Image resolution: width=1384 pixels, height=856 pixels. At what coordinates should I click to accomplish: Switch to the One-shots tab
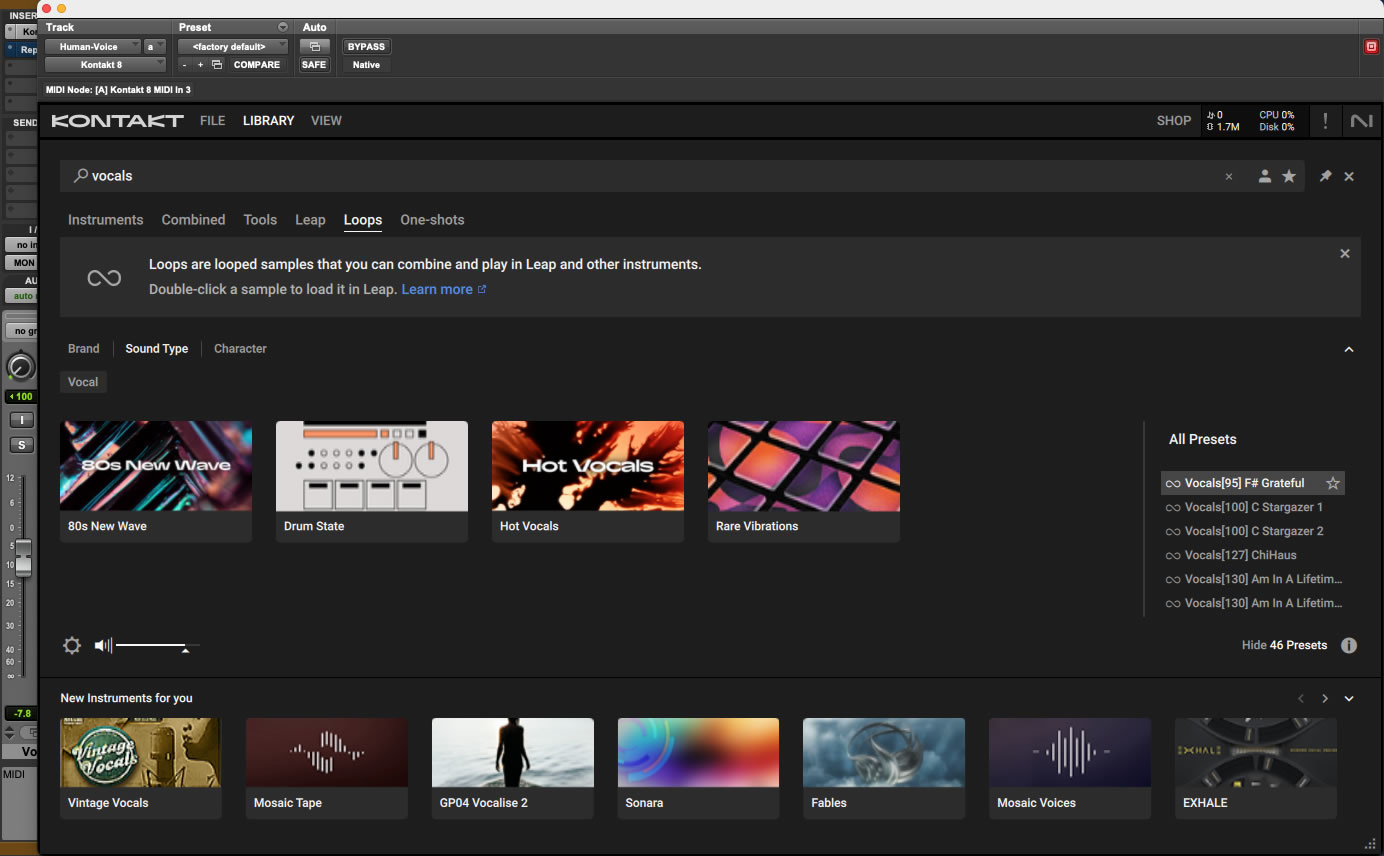432,220
